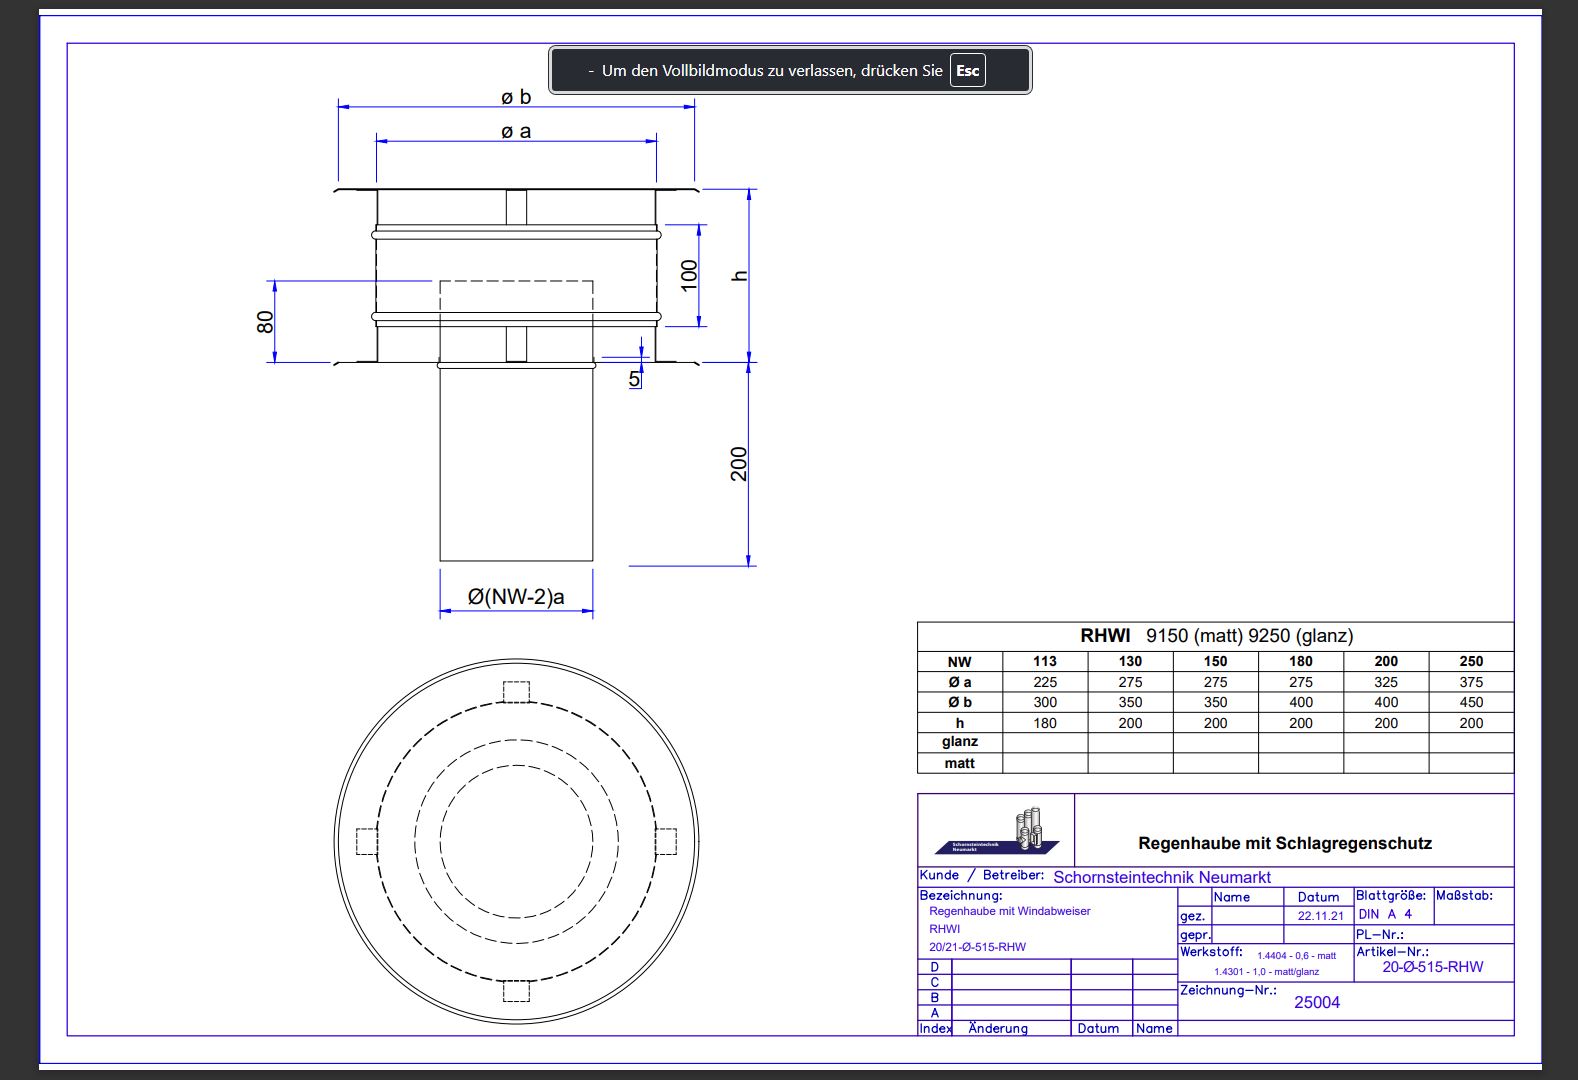Viewport: 1578px width, 1080px height.
Task: Select the NW 113 column header
Action: coord(1045,661)
